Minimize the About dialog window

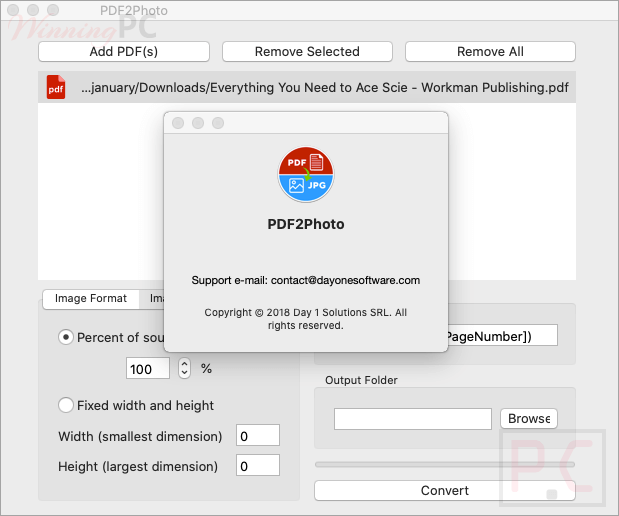(198, 123)
